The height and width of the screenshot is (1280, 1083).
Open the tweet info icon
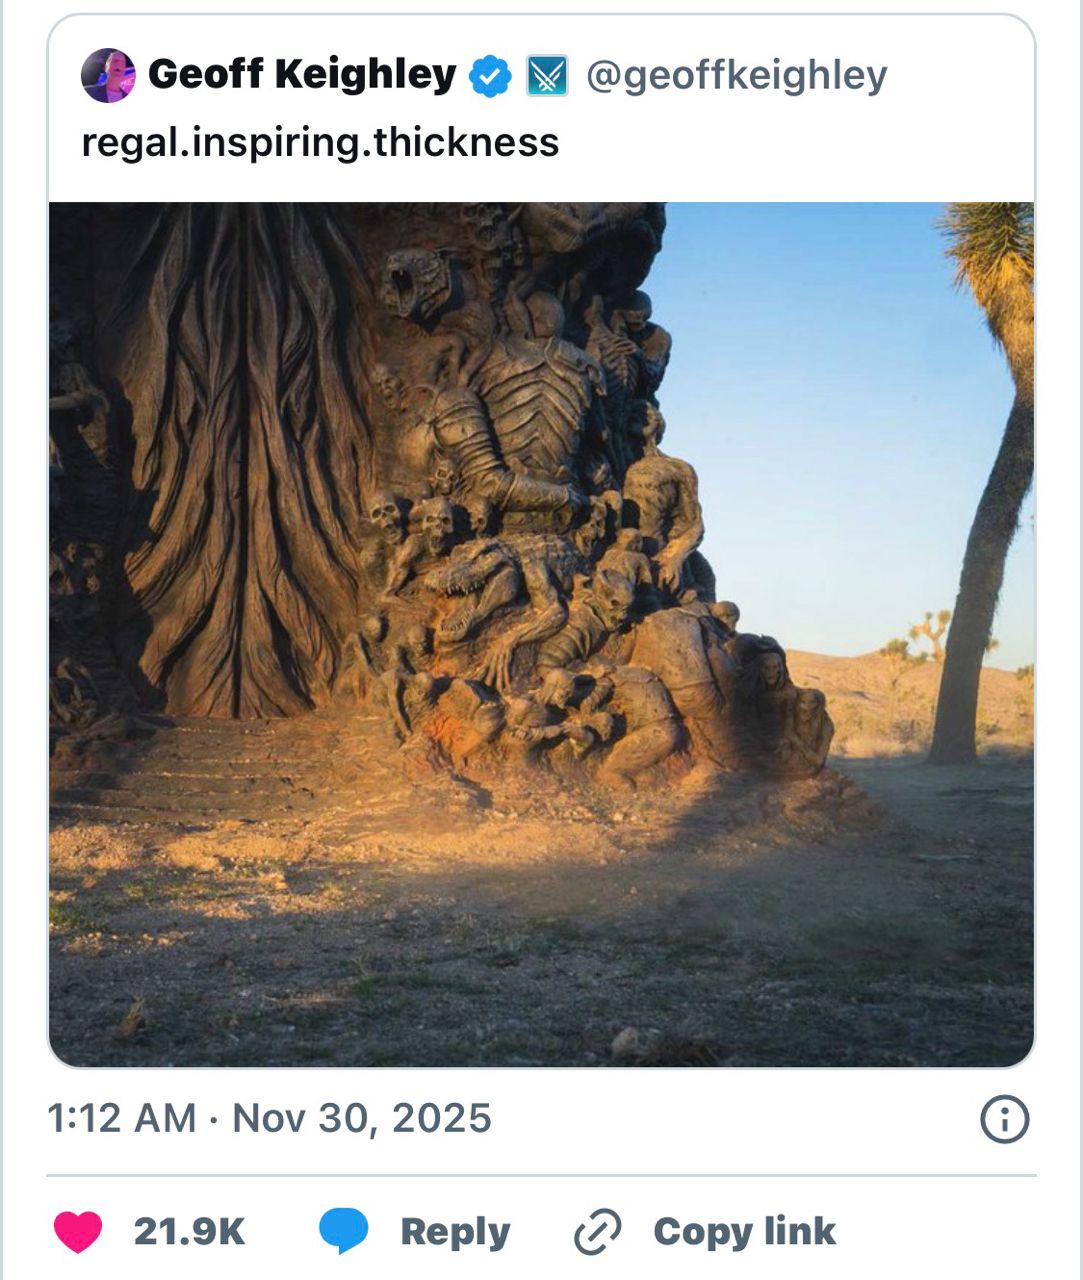click(1004, 1119)
